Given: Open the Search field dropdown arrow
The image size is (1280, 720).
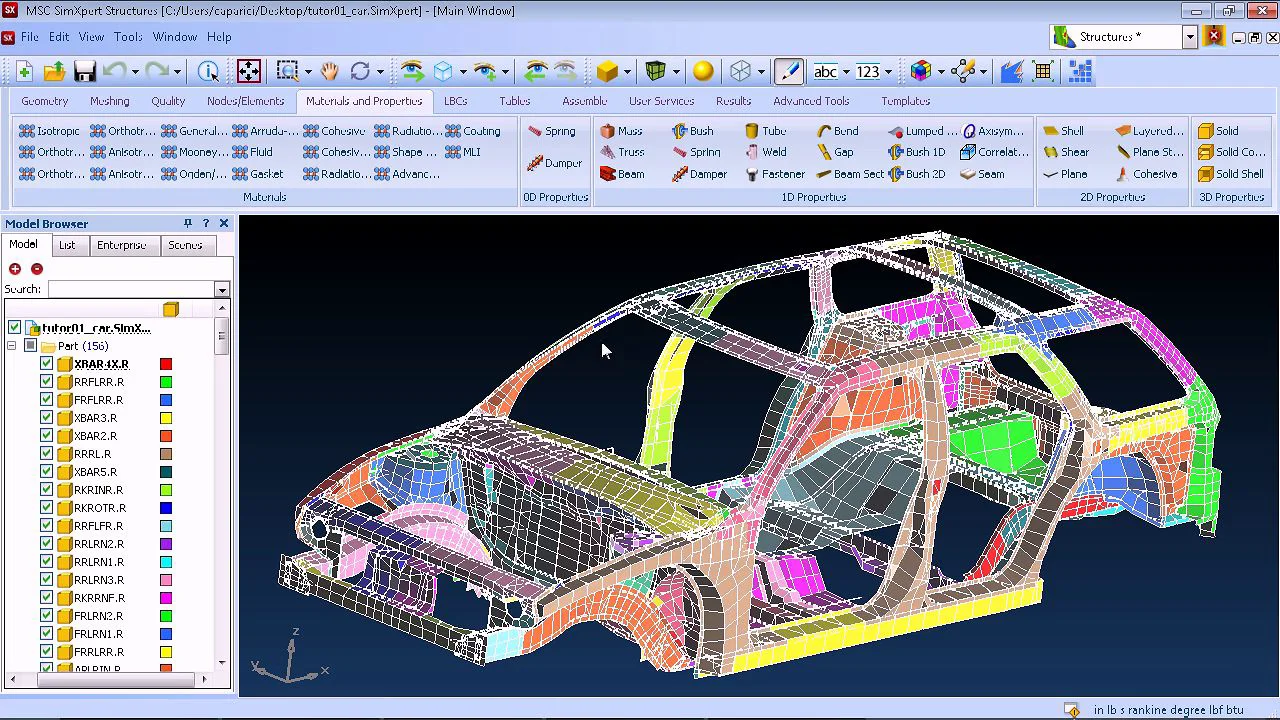Looking at the screenshot, I should click(x=222, y=289).
